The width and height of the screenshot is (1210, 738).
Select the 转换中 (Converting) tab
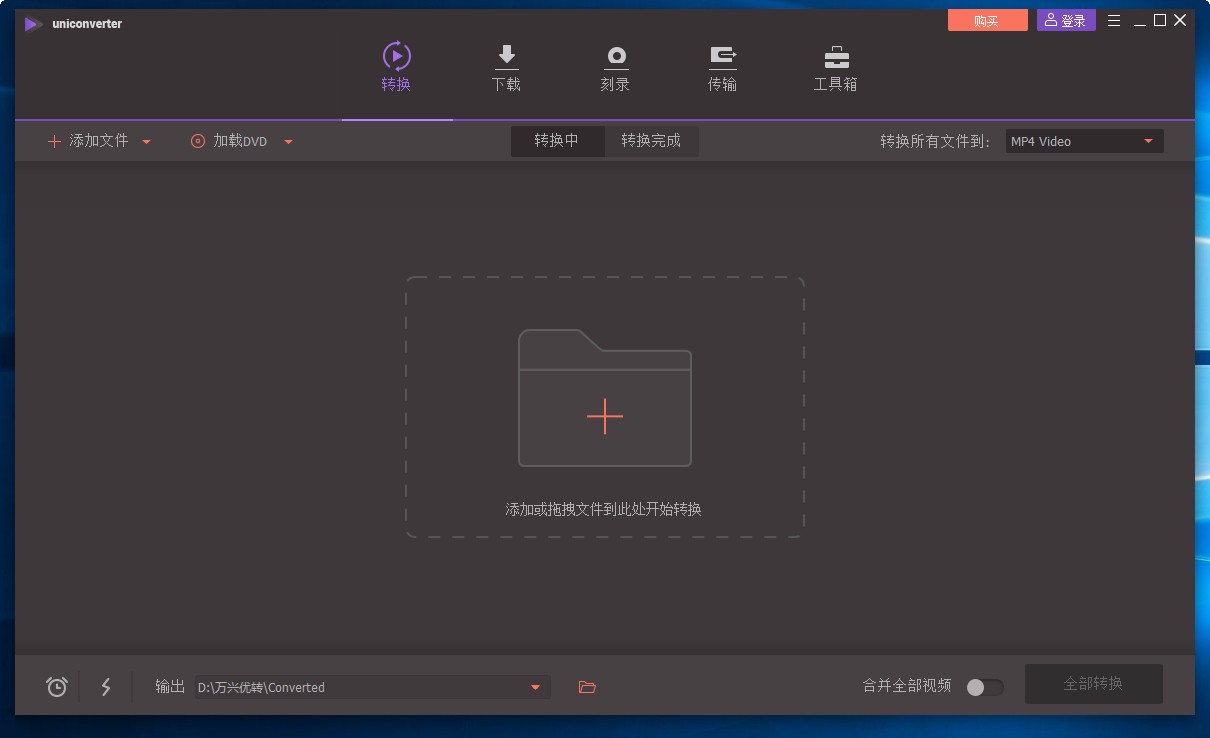tap(557, 141)
